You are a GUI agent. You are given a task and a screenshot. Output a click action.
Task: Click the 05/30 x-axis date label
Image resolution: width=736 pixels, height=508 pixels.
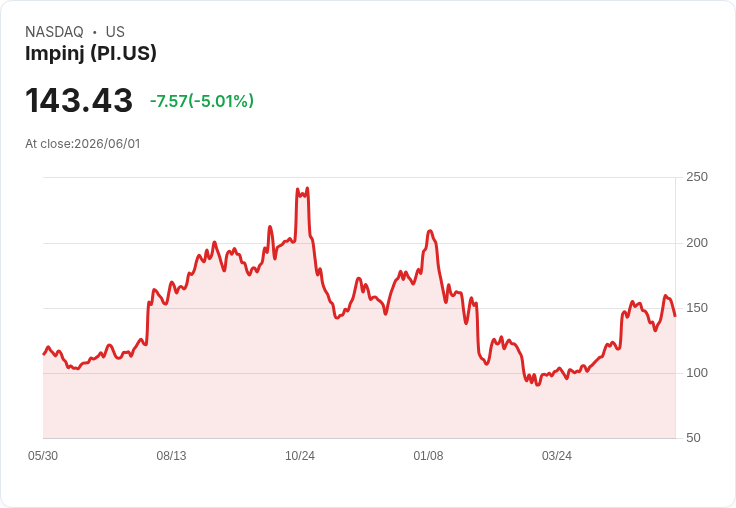43,455
